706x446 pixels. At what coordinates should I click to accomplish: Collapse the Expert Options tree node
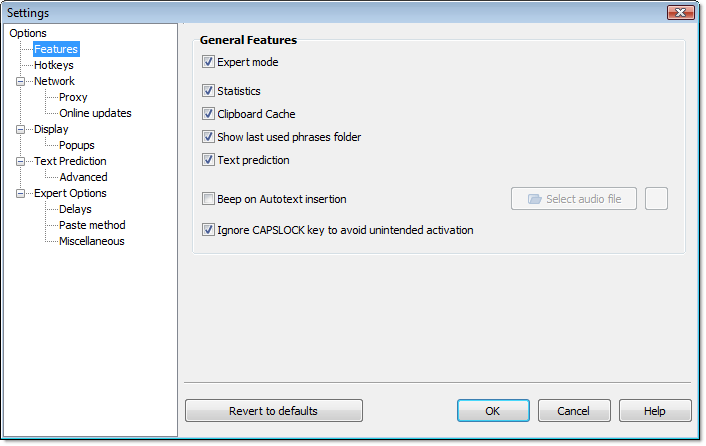coord(20,194)
